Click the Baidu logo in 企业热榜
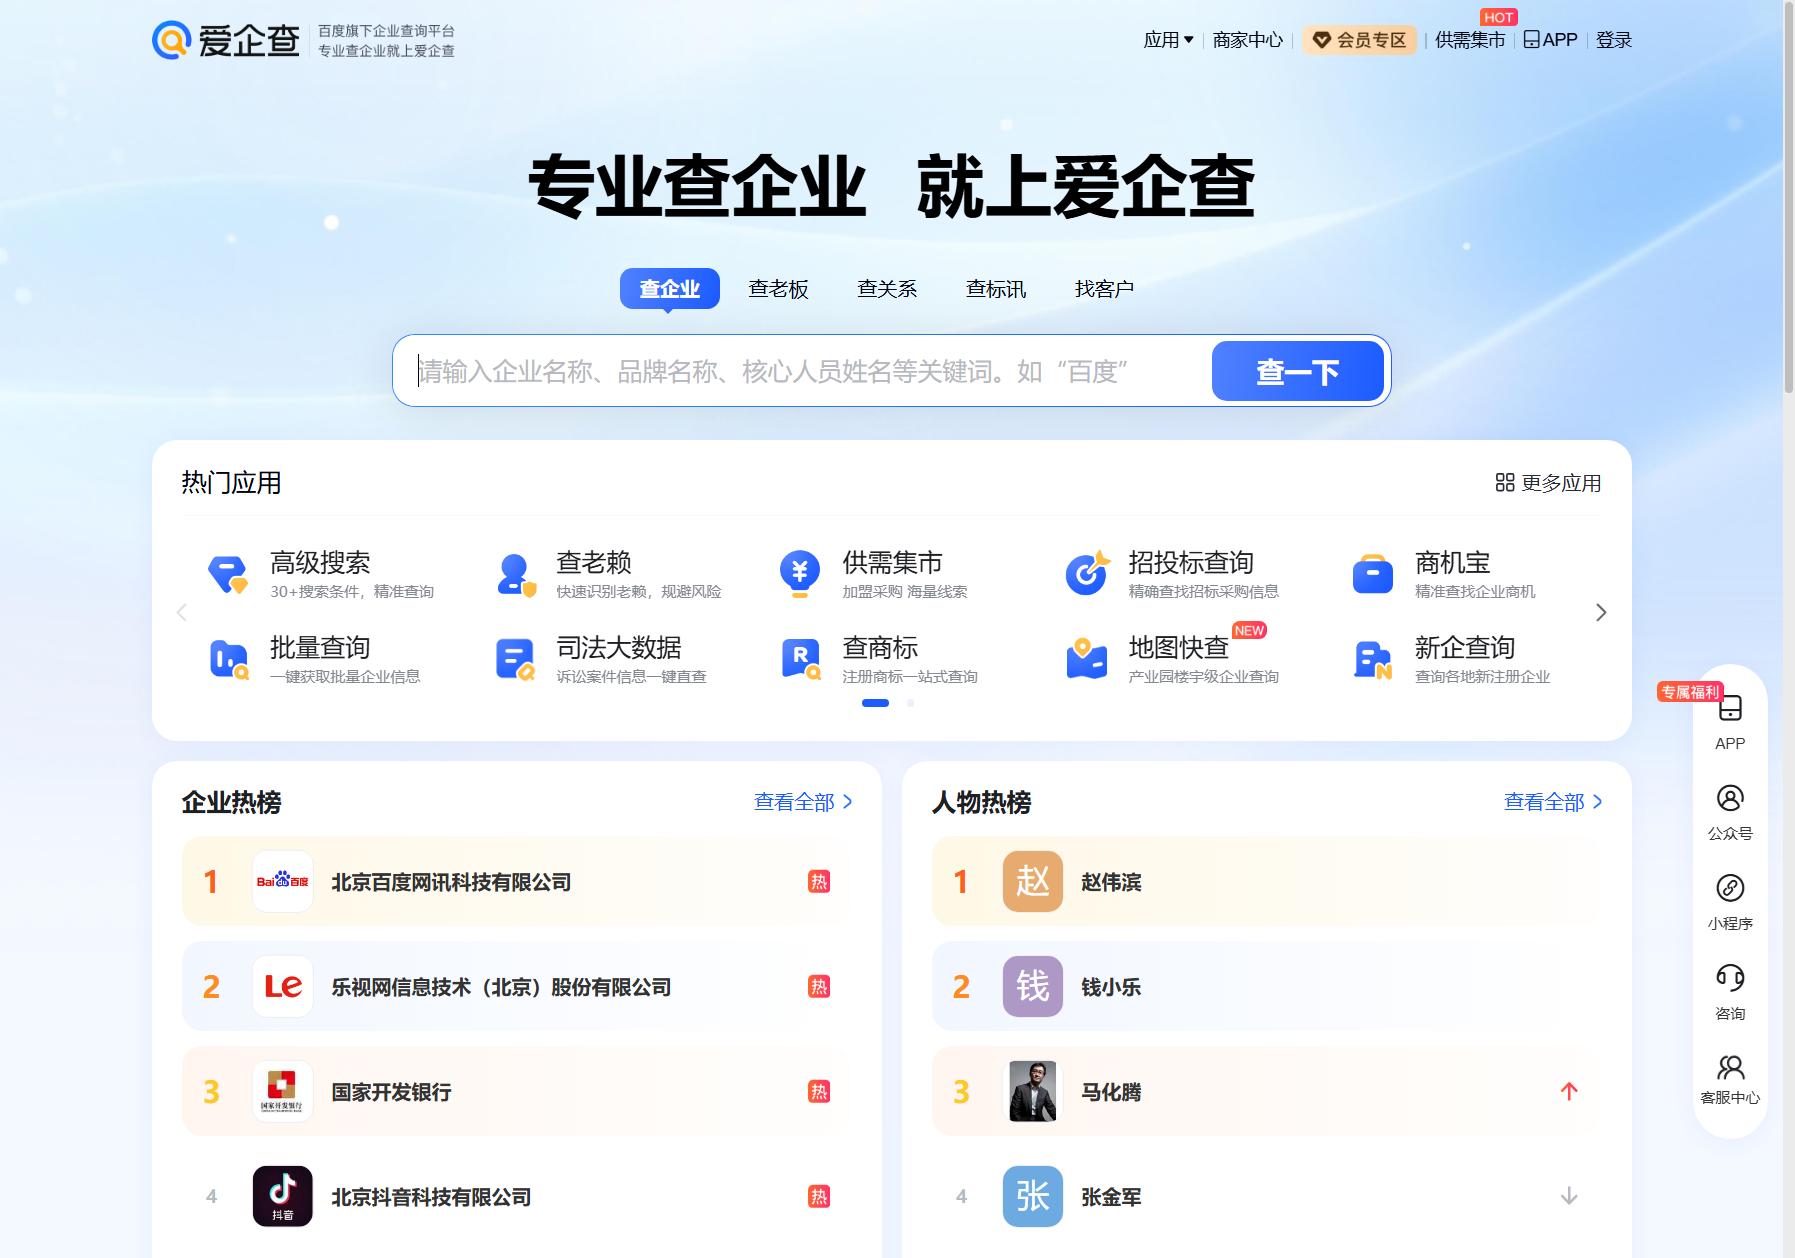Screen dimensions: 1795x1258 (x=283, y=881)
